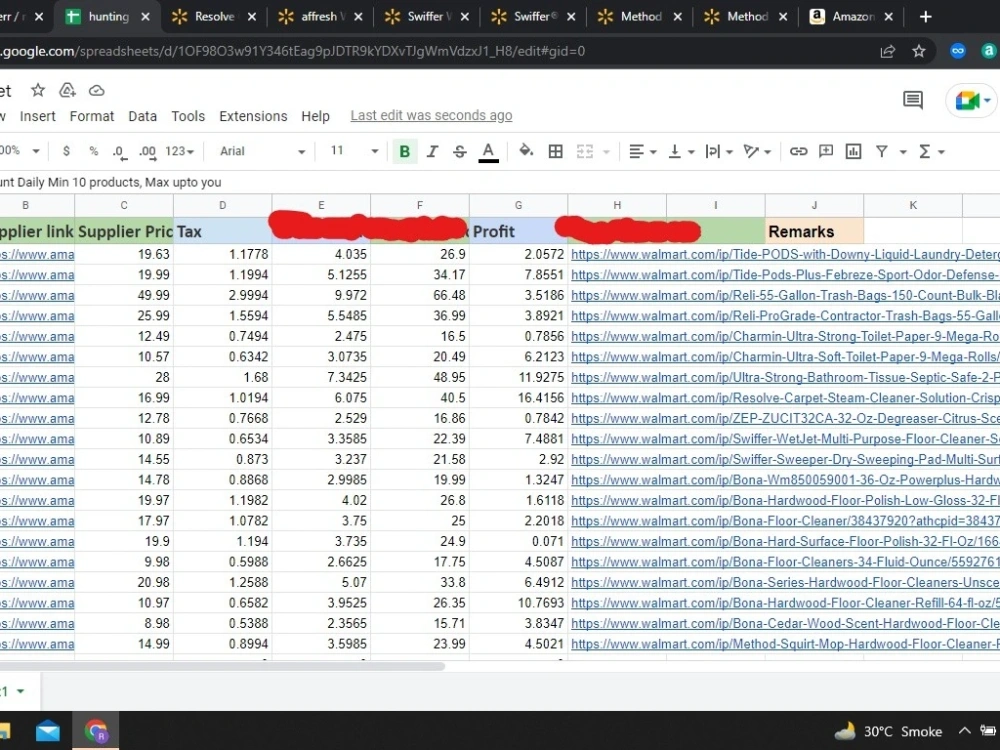
Task: Open the borders tool
Action: point(555,151)
